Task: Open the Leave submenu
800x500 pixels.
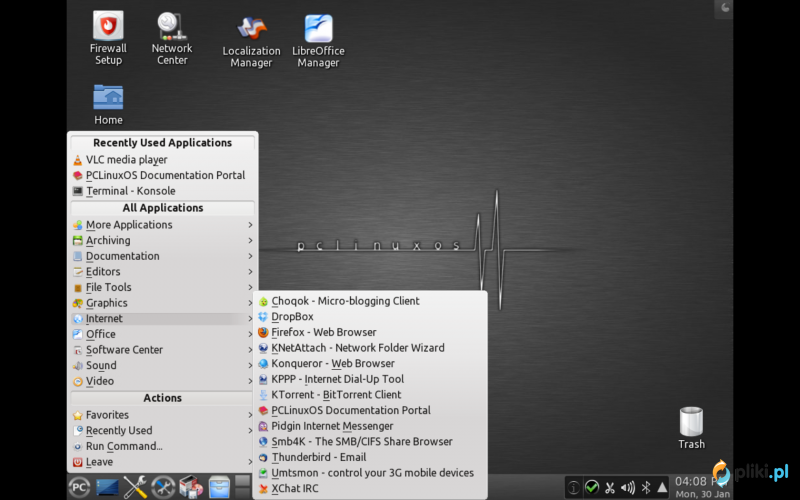Action: tap(163, 462)
